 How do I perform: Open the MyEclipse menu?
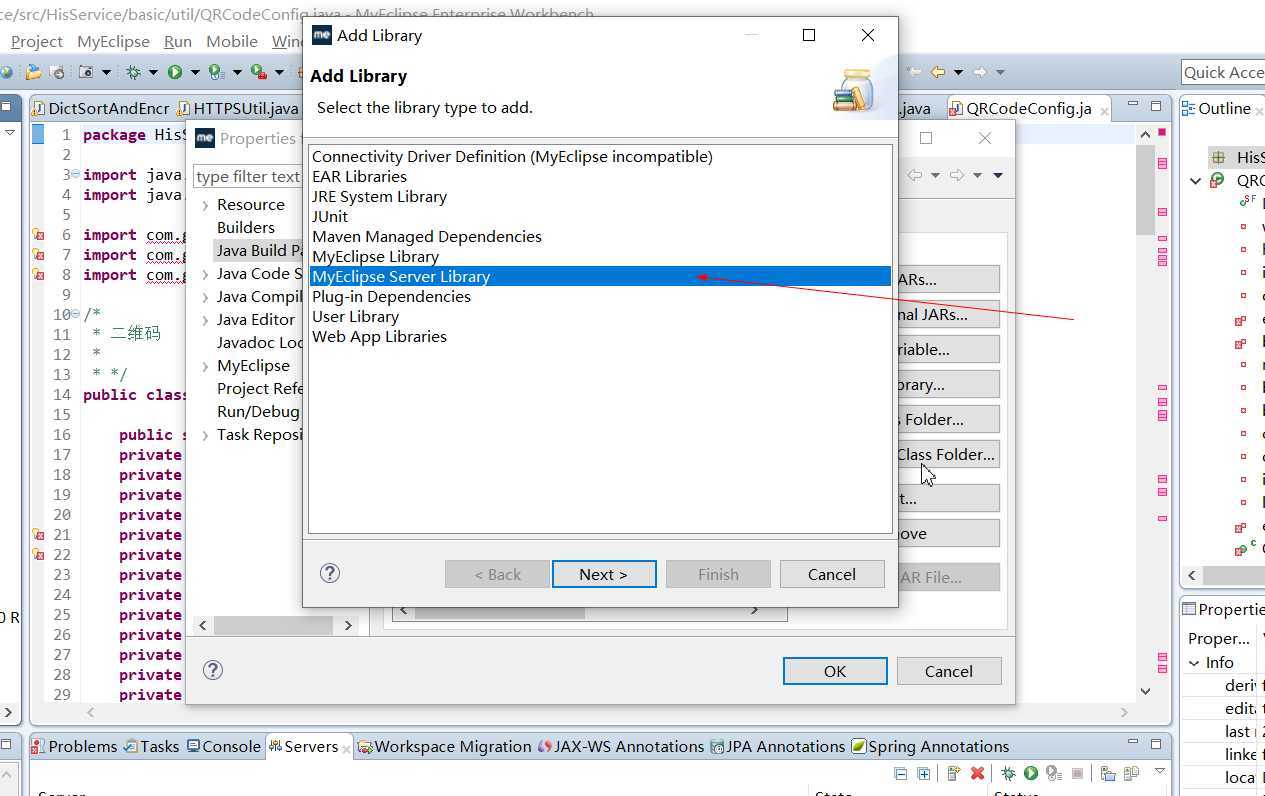pos(113,41)
